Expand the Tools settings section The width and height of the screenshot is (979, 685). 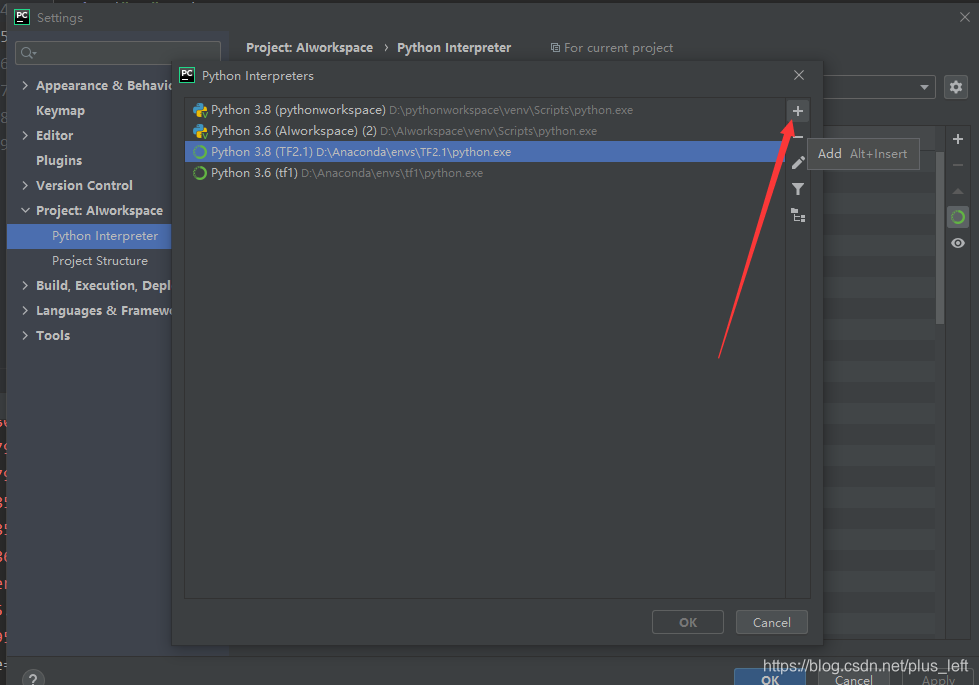point(25,335)
